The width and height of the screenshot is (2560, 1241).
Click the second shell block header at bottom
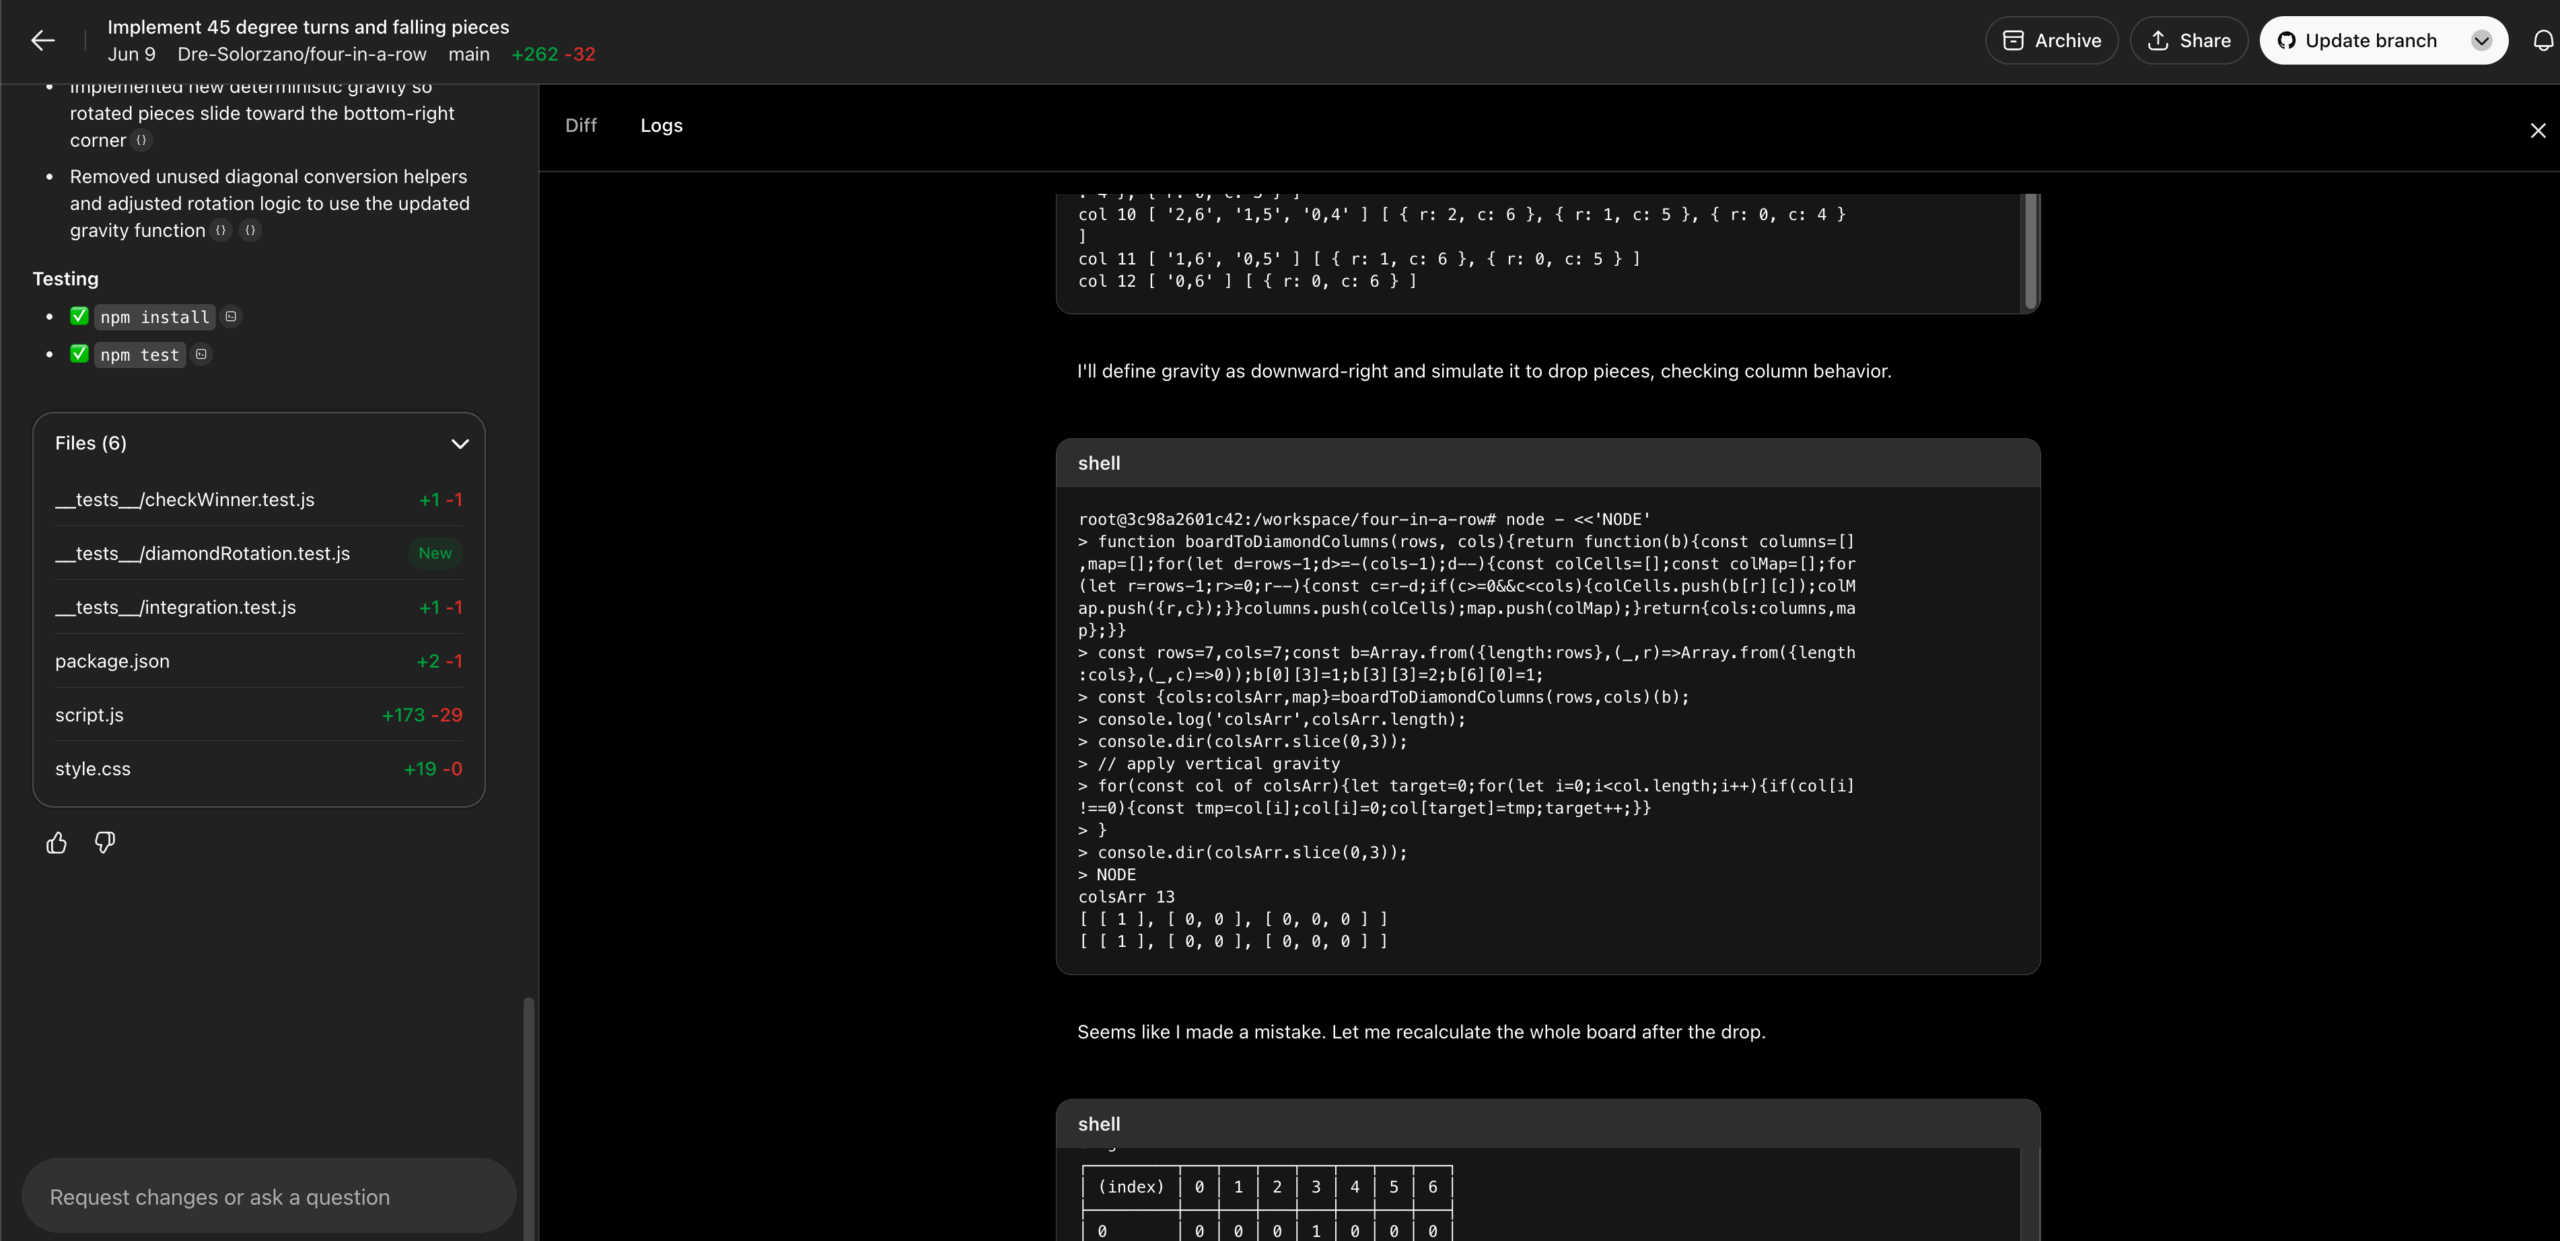[1547, 1124]
